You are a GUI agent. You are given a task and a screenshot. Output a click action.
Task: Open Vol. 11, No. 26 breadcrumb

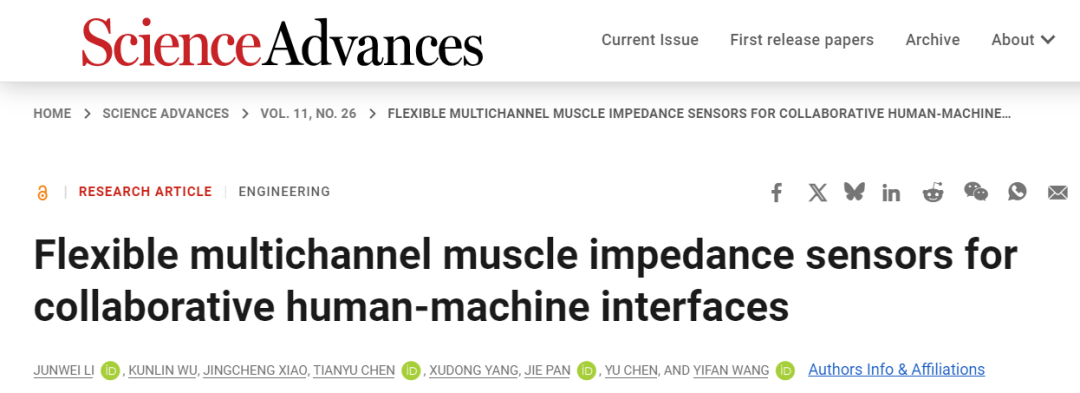click(x=308, y=114)
